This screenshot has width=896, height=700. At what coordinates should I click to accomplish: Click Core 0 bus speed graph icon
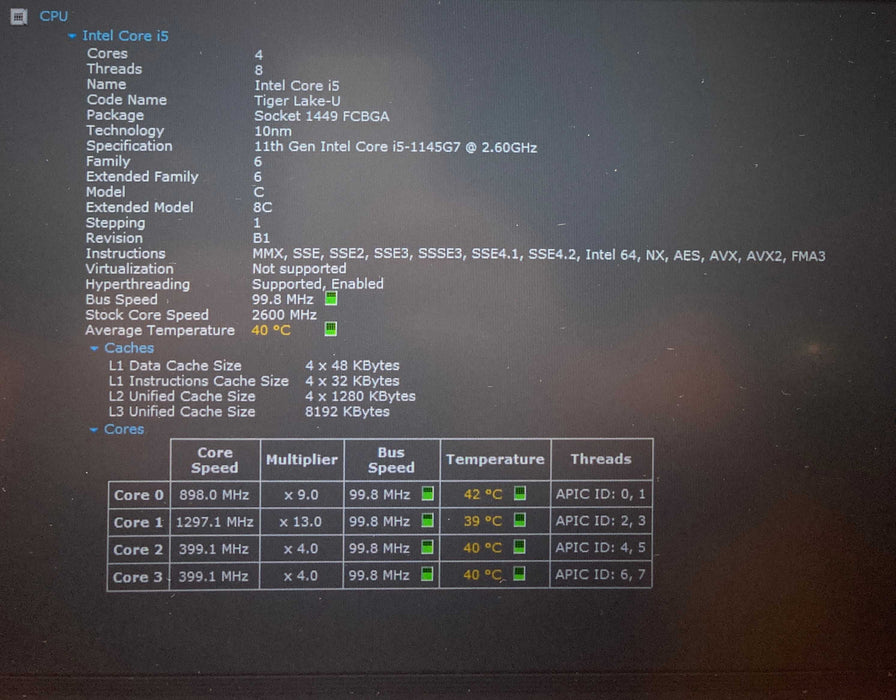[x=427, y=494]
